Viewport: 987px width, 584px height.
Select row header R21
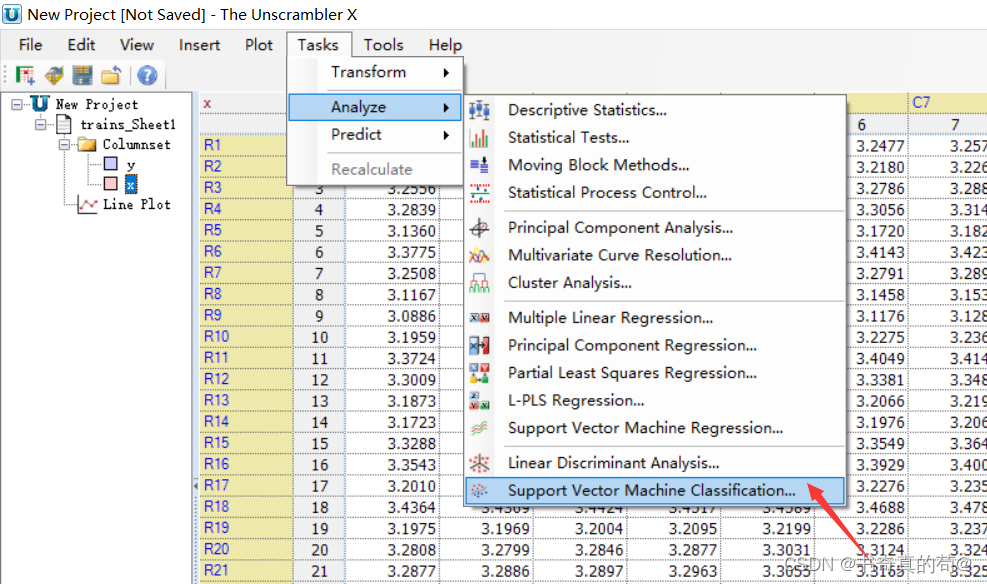coord(246,571)
